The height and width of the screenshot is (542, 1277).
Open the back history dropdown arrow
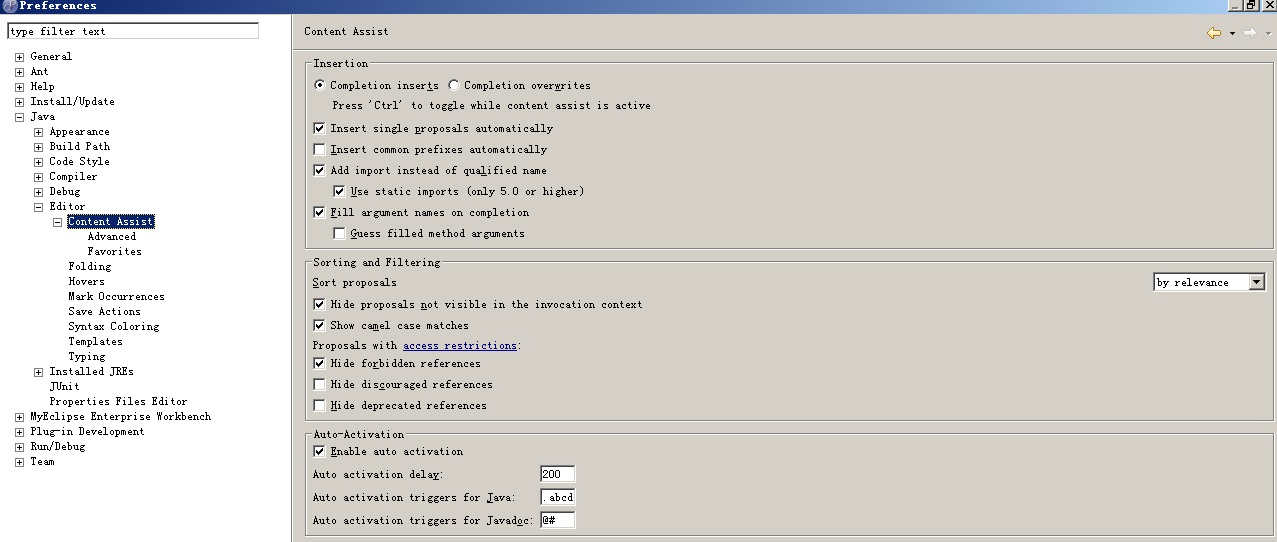[1232, 33]
